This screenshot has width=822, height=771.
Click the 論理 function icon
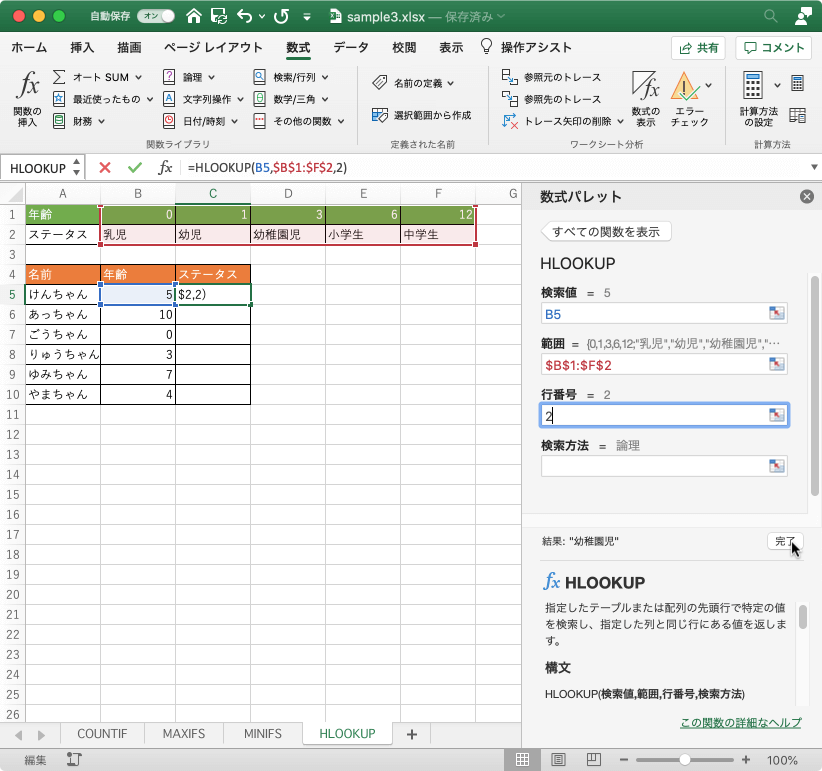169,77
